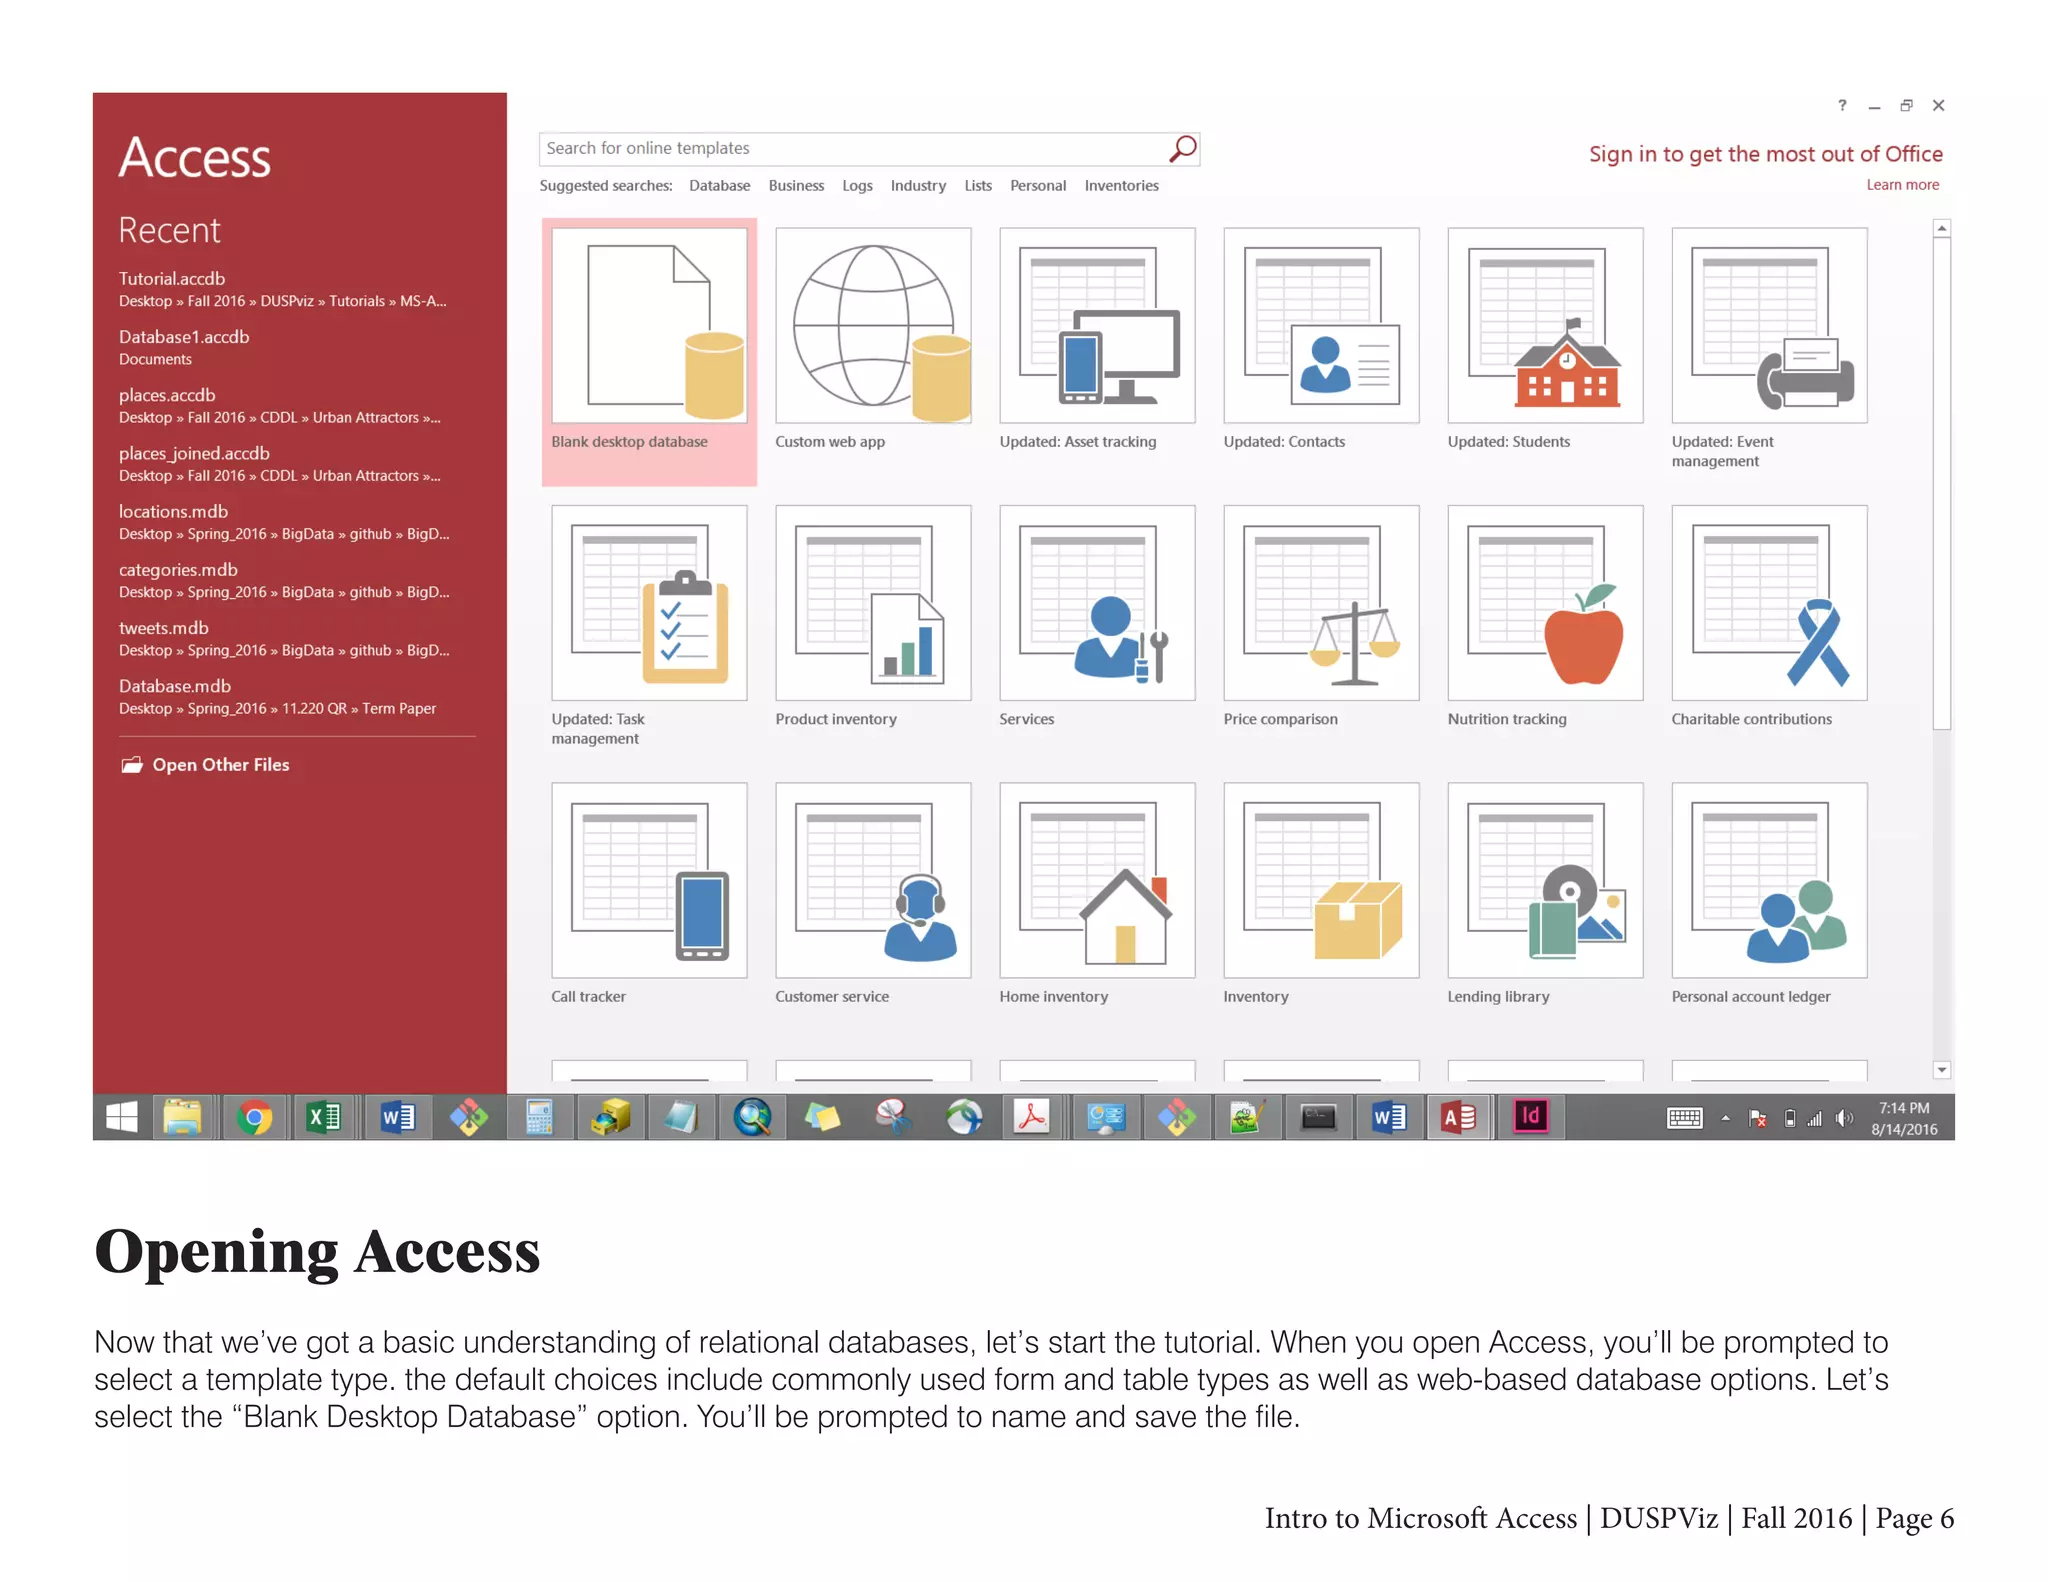The height and width of the screenshot is (1582, 2048).
Task: Open the Calculator from the taskbar
Action: 538,1117
